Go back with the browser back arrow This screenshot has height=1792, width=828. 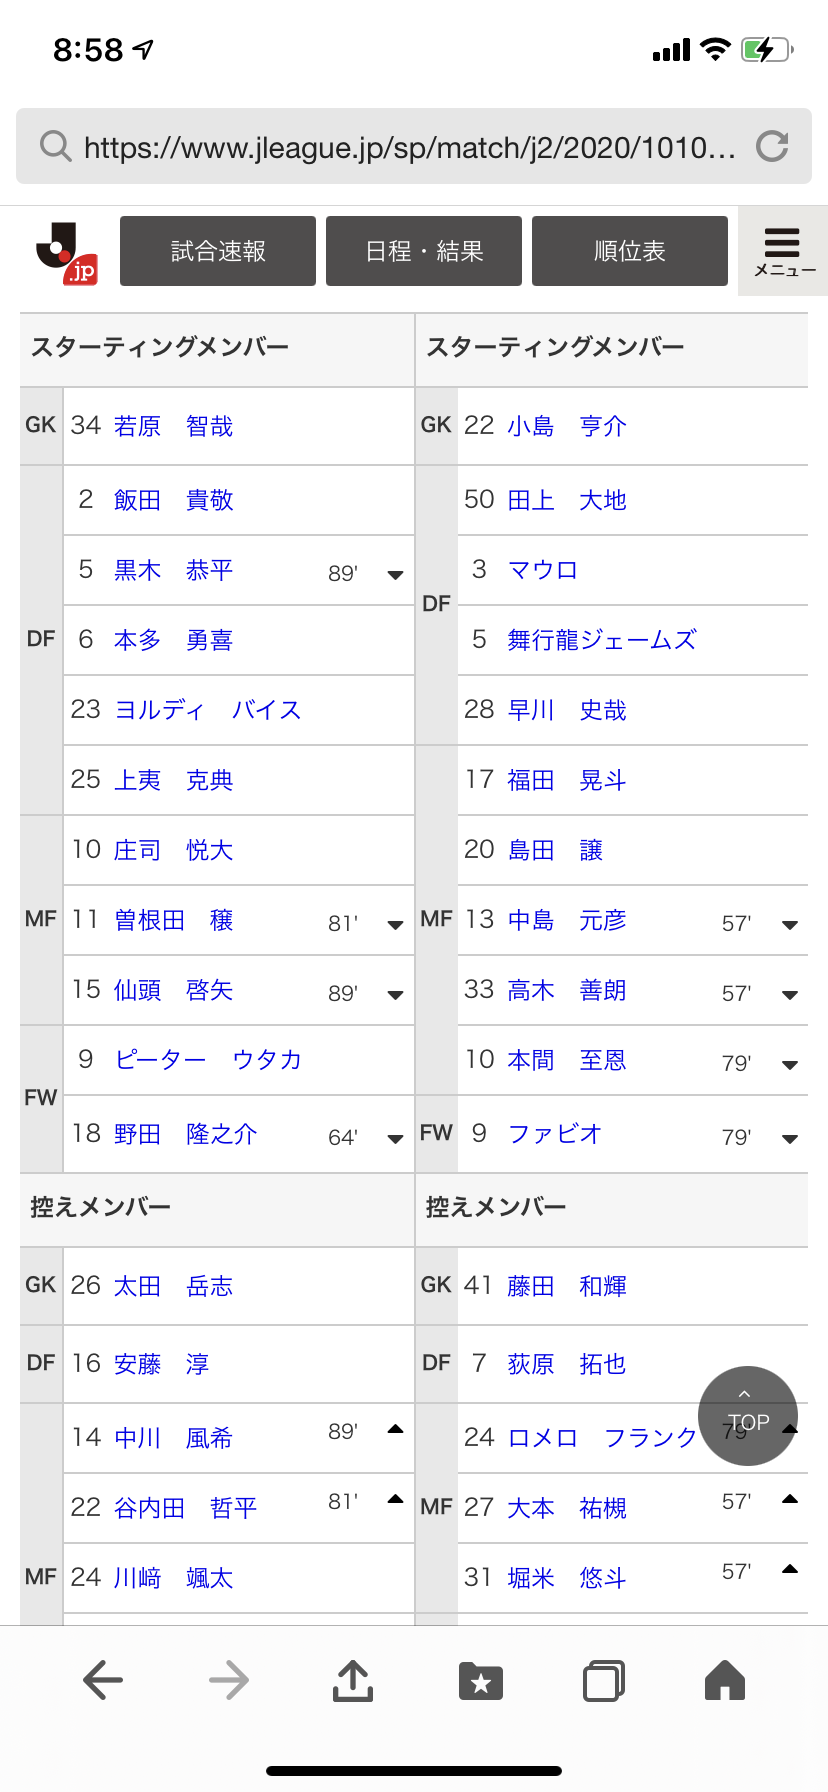103,1680
